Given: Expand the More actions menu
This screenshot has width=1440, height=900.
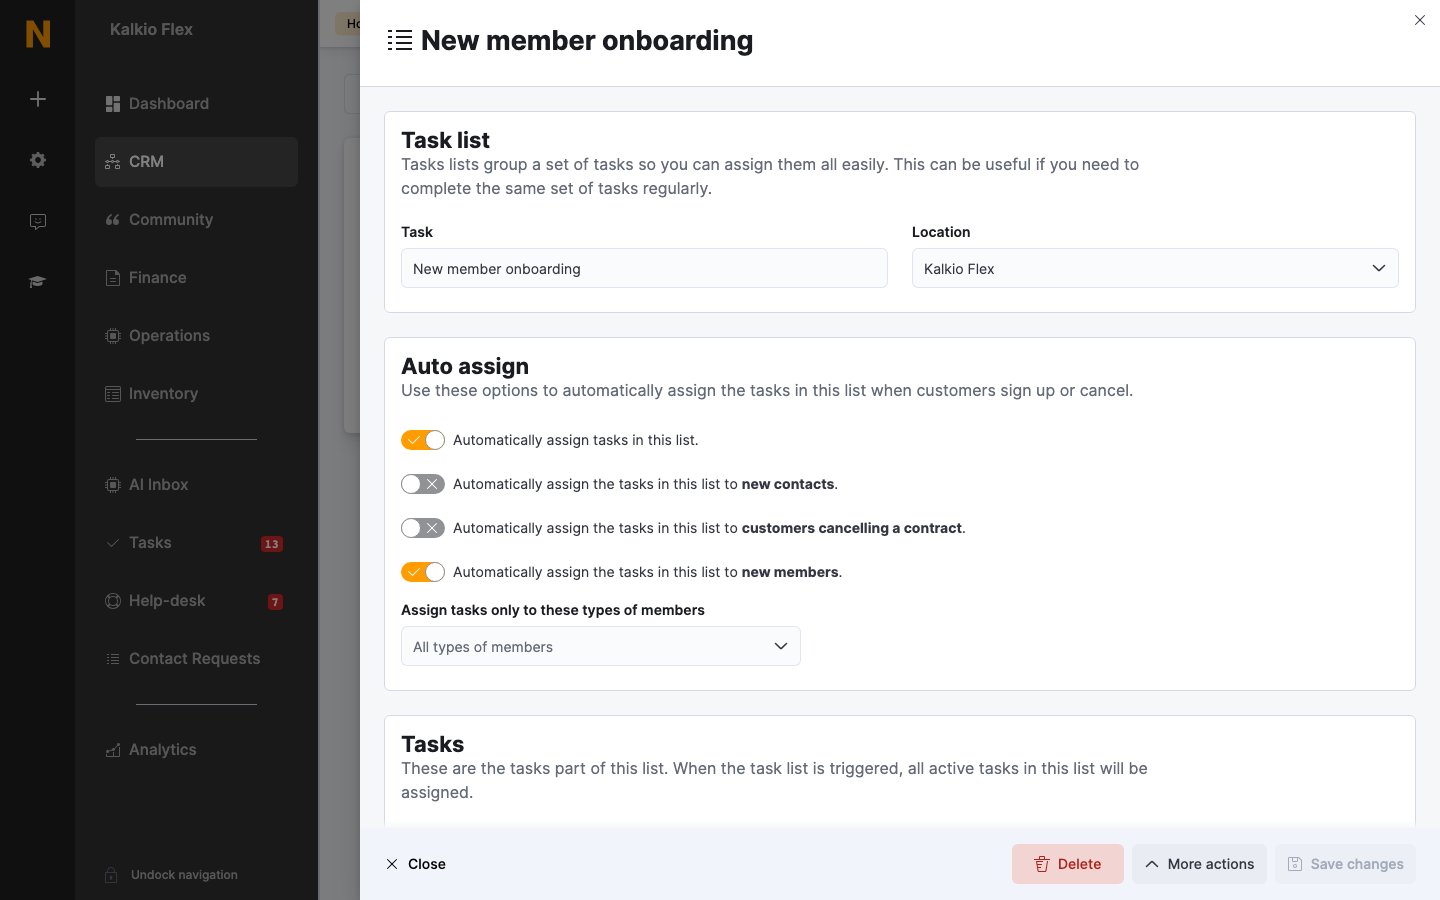Looking at the screenshot, I should tap(1199, 864).
